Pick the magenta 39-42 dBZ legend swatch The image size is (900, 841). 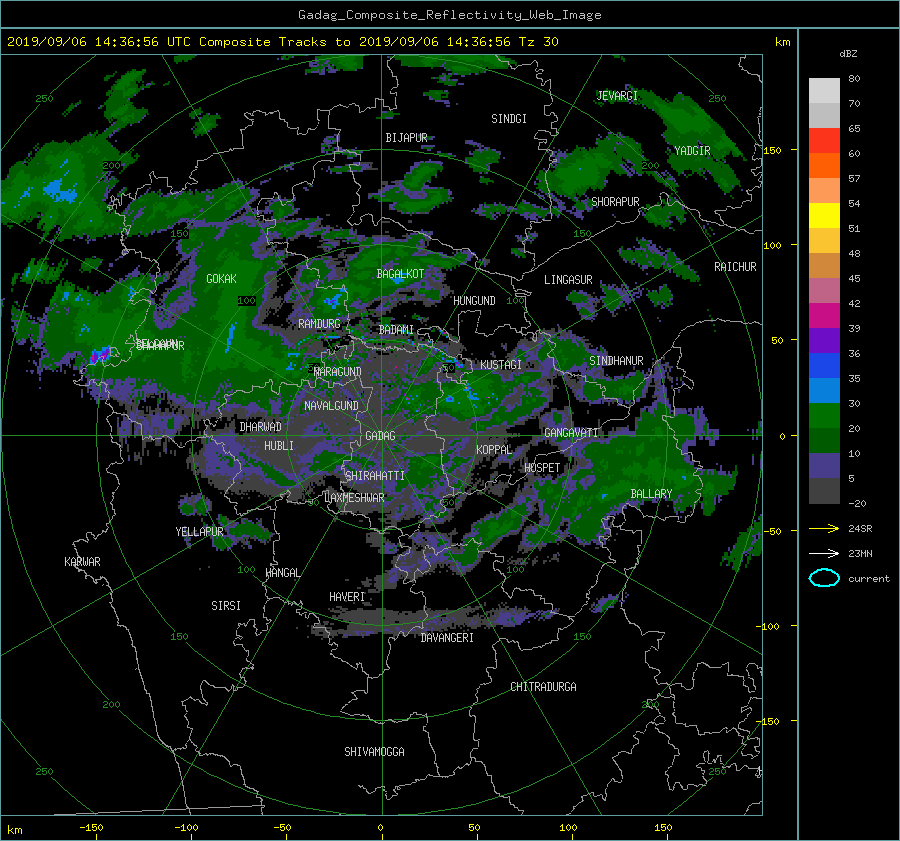coord(824,316)
